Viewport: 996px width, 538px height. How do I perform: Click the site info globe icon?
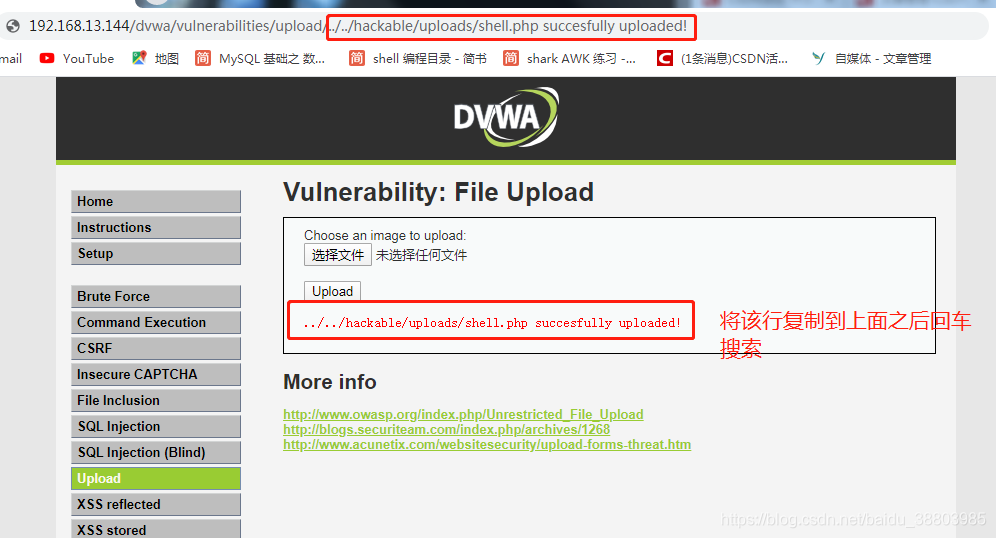[x=13, y=26]
